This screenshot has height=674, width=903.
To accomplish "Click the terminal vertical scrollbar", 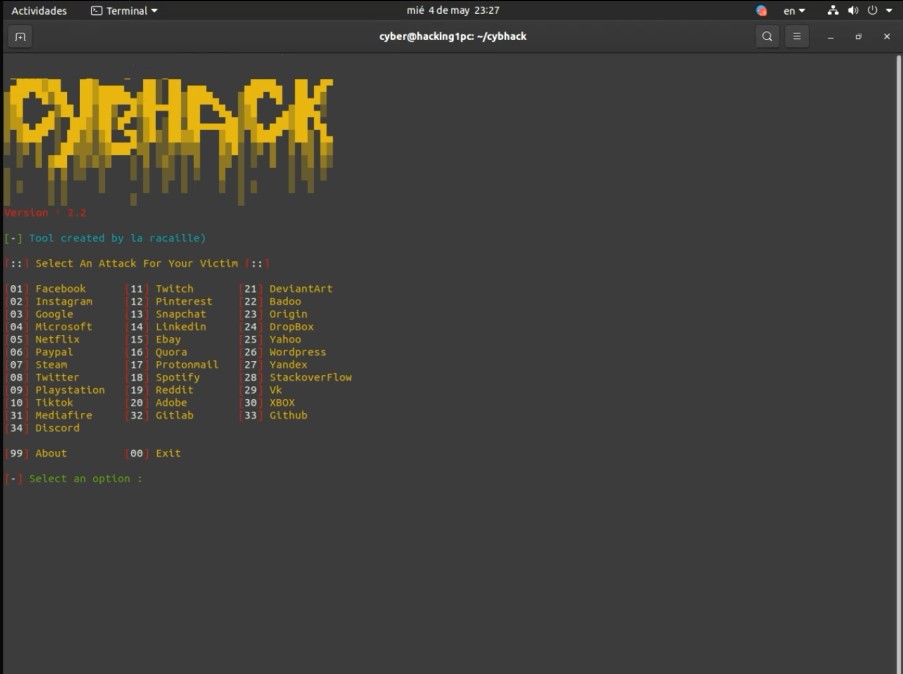I will click(899, 363).
